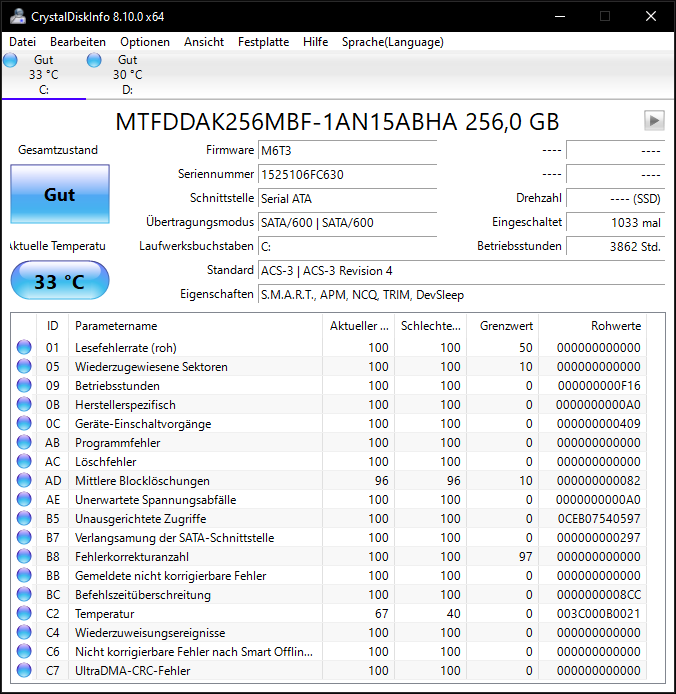Image resolution: width=676 pixels, height=694 pixels.
Task: Click status orb of C6 Smart Offline row
Action: pos(24,652)
